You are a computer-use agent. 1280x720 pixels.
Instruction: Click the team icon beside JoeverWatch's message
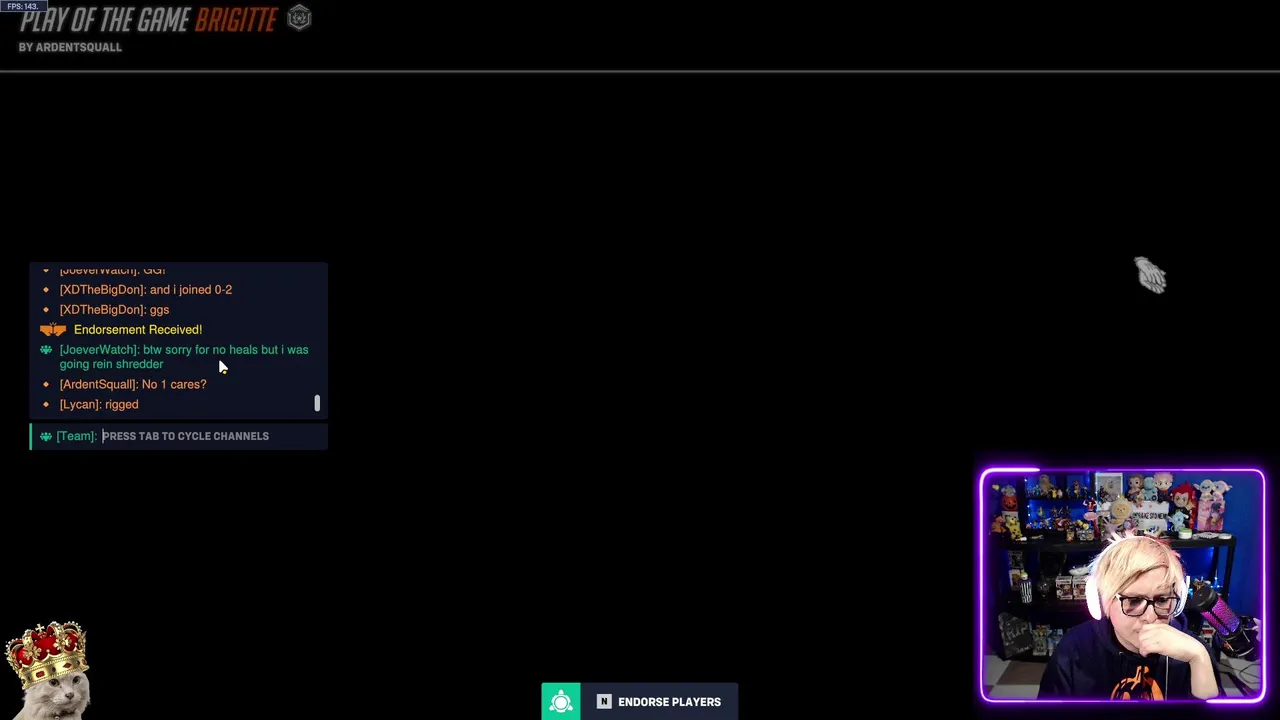[x=46, y=350]
